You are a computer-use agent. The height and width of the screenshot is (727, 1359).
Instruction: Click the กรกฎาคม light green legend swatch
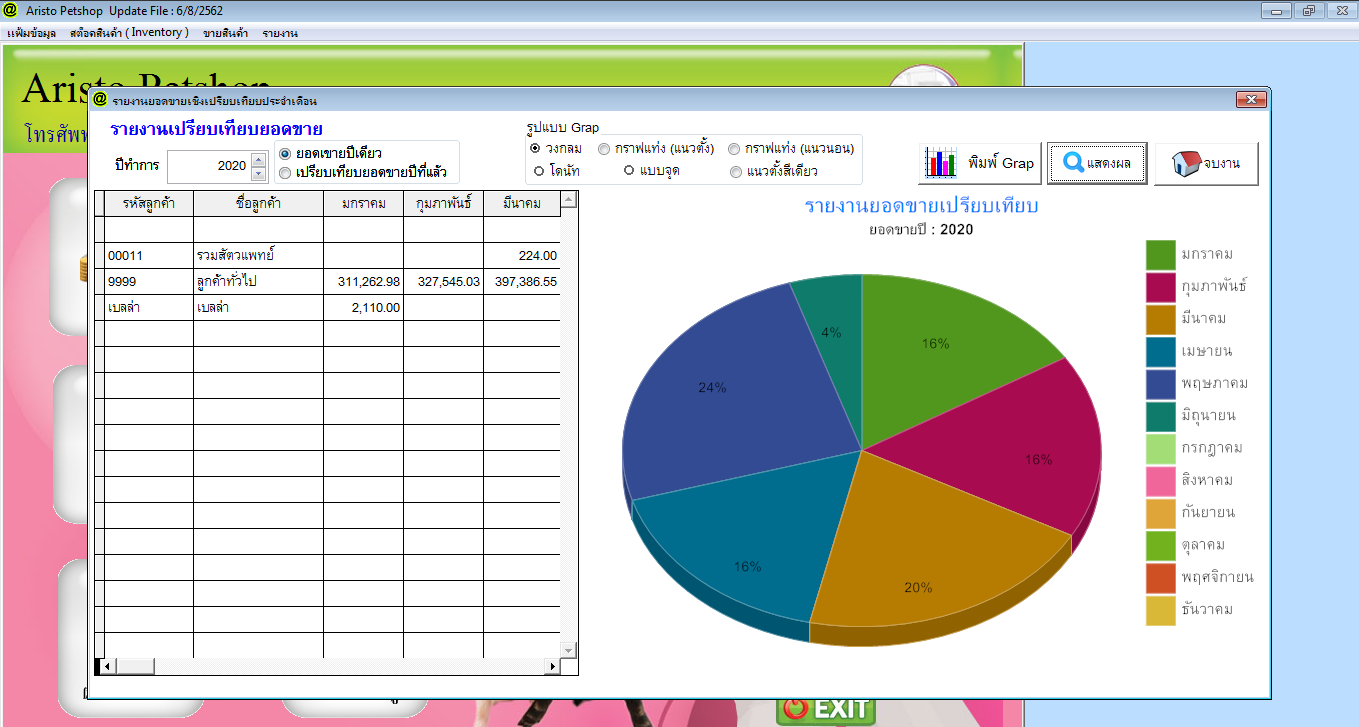(1161, 449)
